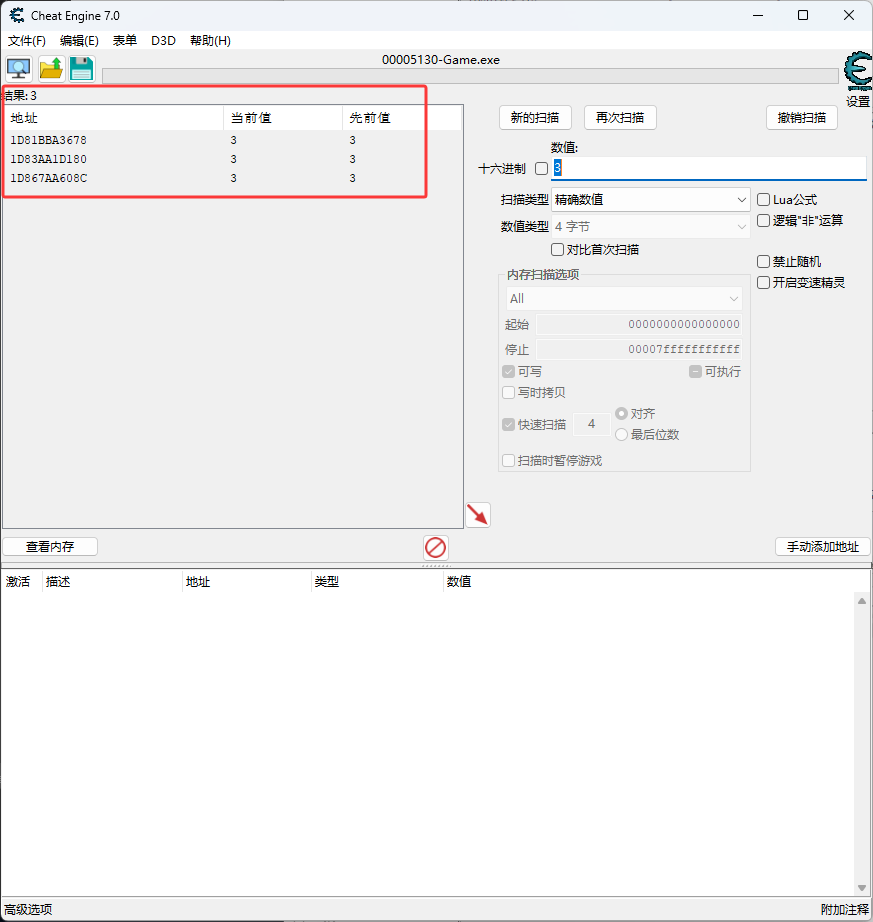Open the 帮助(H) menu
Image resolution: width=873 pixels, height=922 pixels.
[210, 41]
